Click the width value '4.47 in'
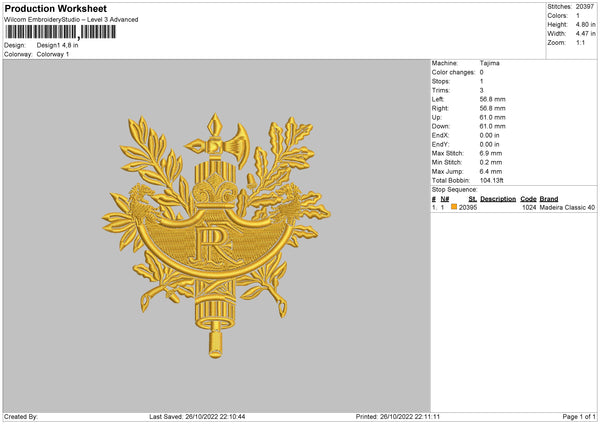 (585, 34)
